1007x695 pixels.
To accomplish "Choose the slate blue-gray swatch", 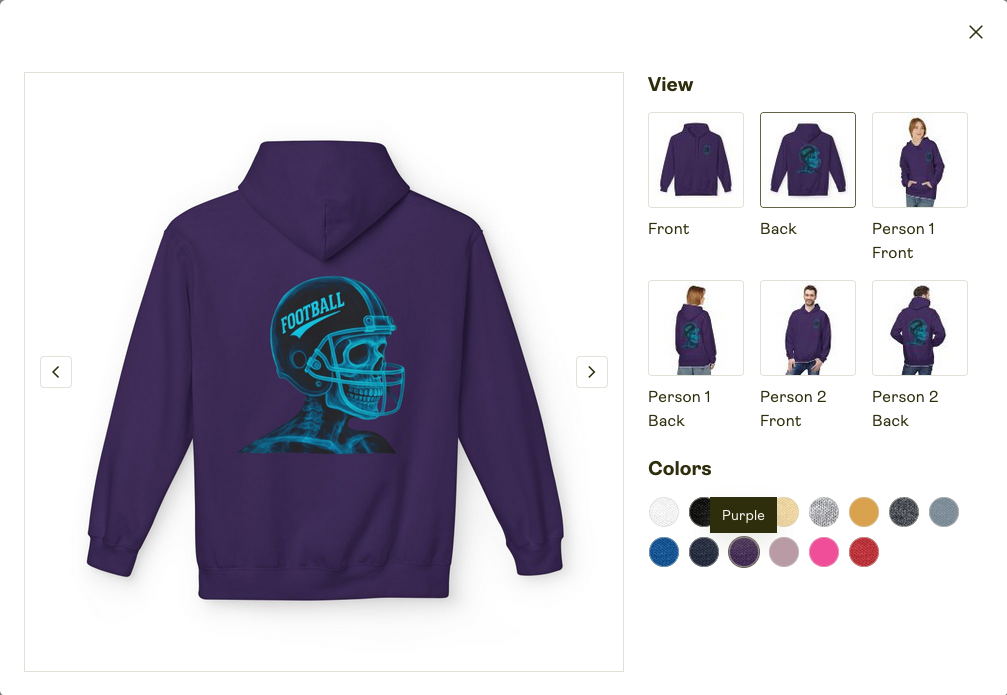I will point(943,512).
